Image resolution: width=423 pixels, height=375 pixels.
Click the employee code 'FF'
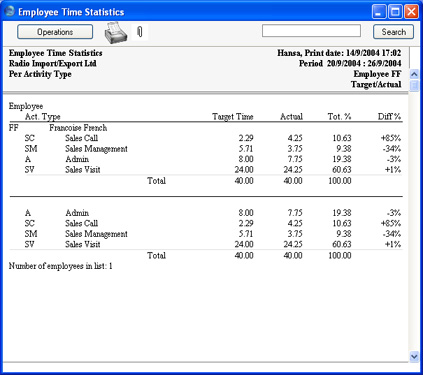pyautogui.click(x=14, y=128)
